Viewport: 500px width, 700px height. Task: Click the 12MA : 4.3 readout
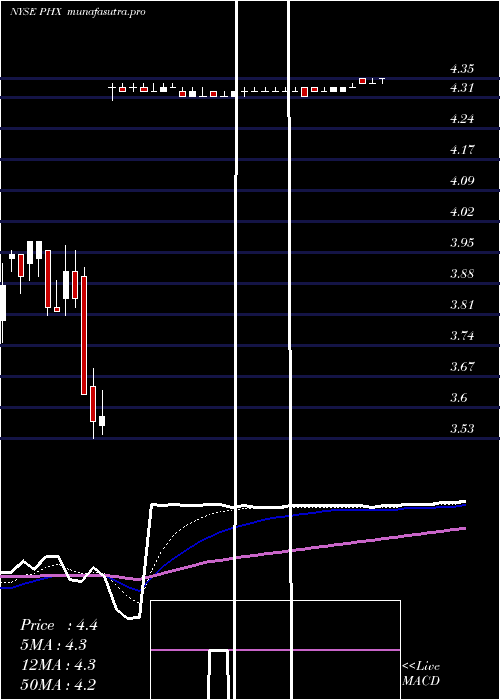(x=58, y=665)
